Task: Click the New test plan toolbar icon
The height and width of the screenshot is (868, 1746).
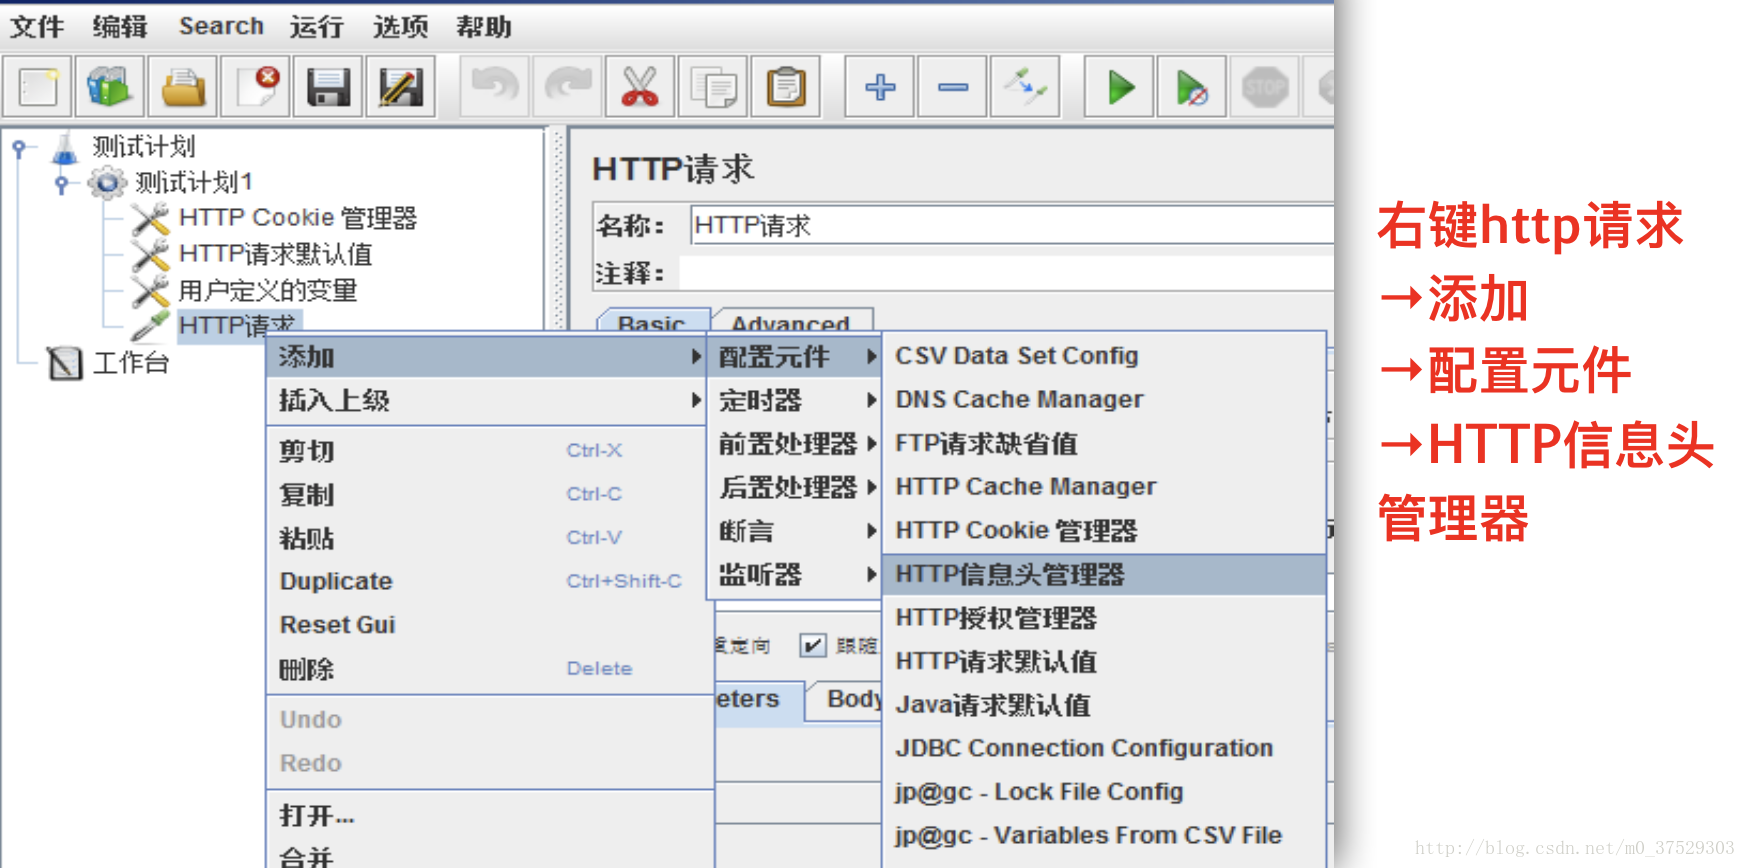Action: pyautogui.click(x=38, y=87)
